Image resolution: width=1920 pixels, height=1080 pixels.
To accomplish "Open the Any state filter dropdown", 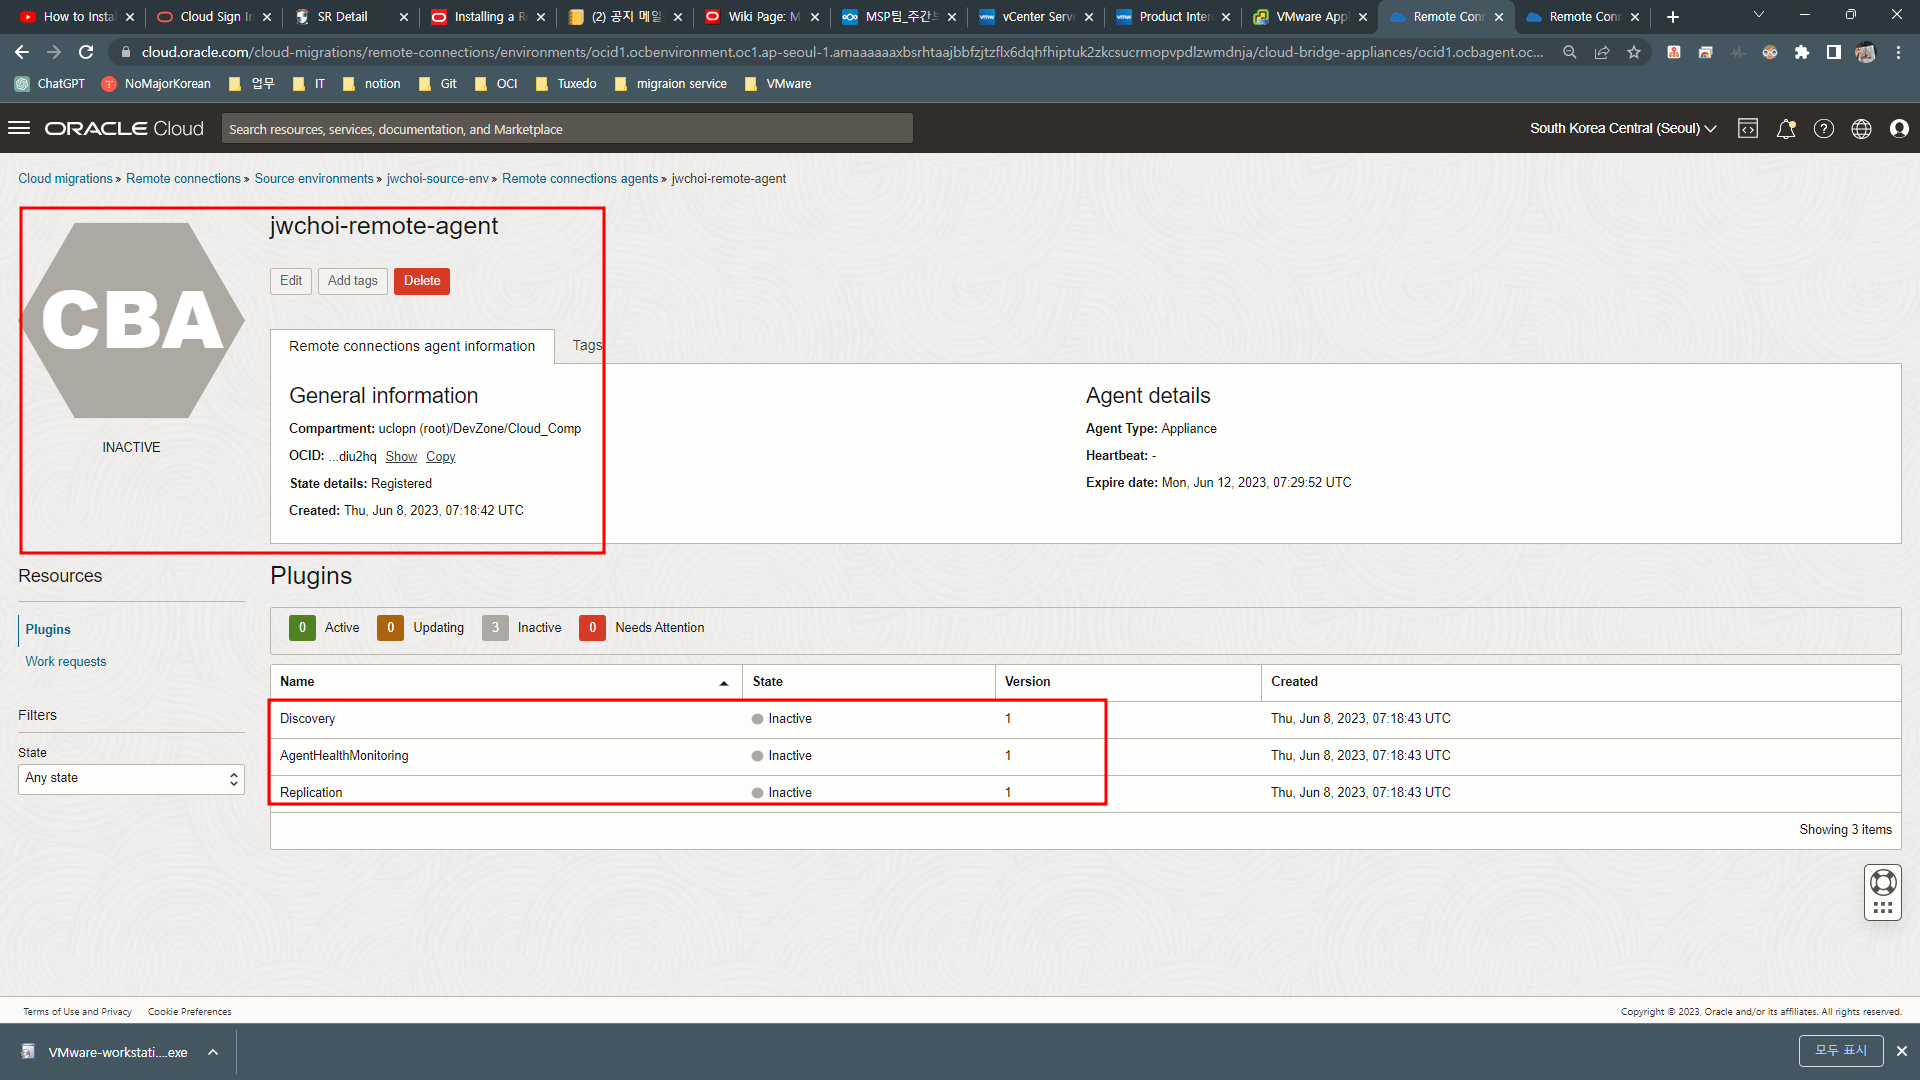I will point(131,778).
